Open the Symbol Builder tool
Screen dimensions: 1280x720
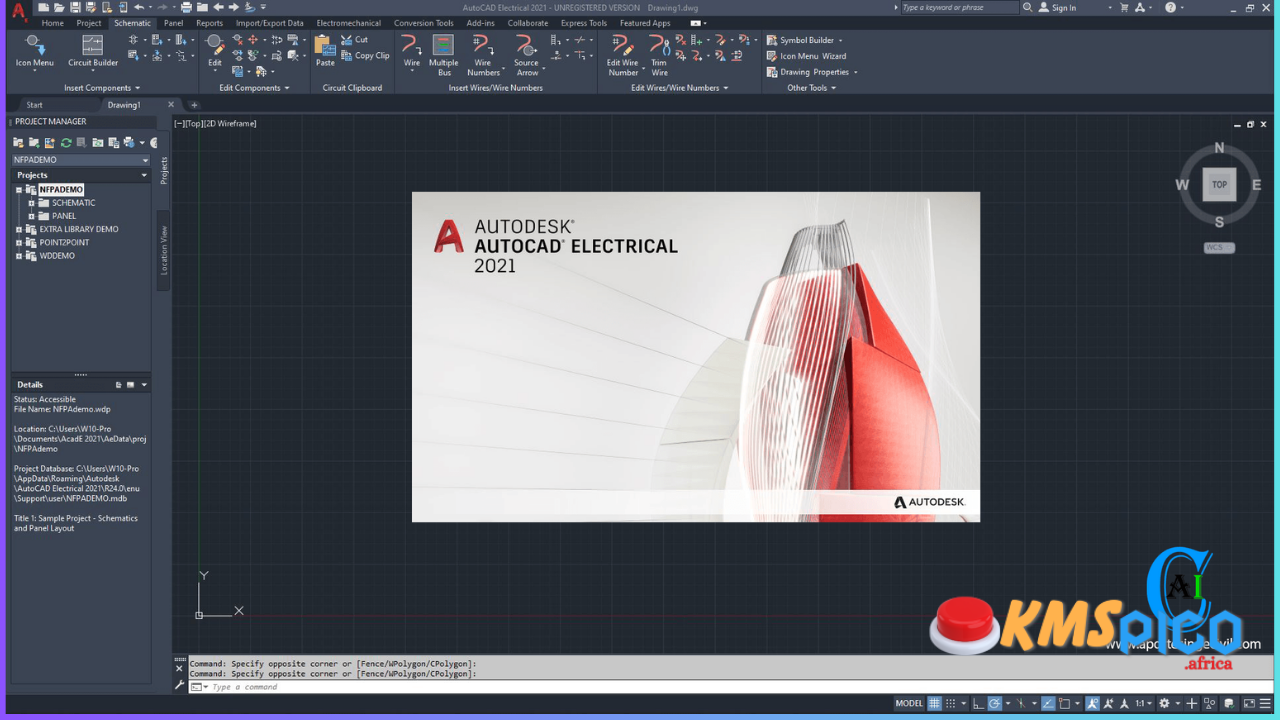pyautogui.click(x=800, y=40)
